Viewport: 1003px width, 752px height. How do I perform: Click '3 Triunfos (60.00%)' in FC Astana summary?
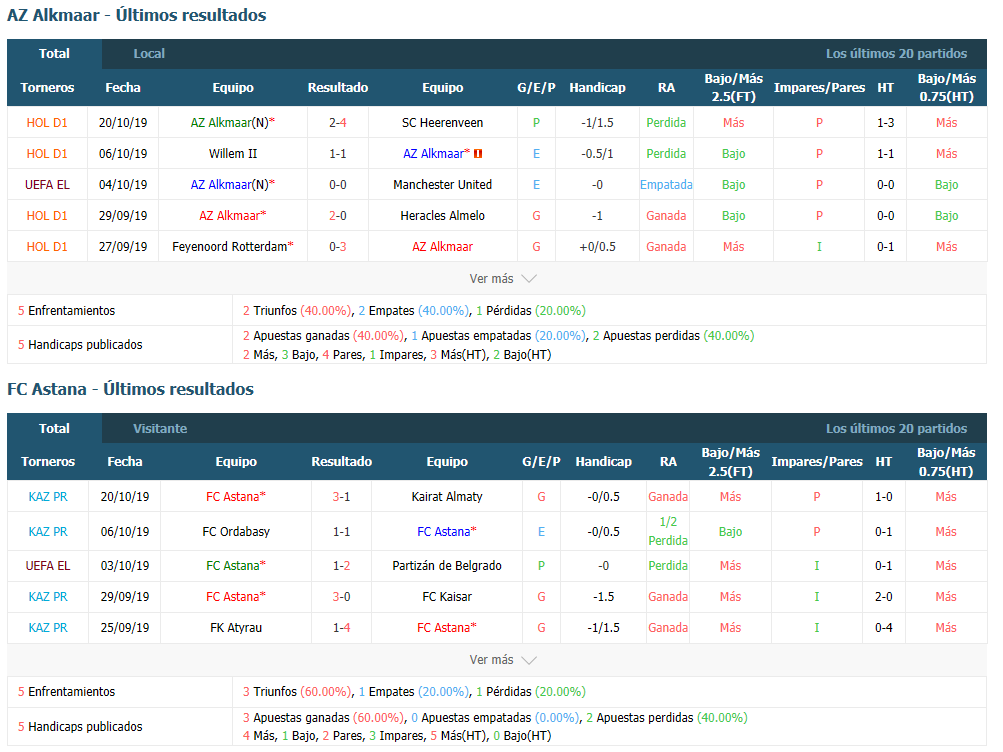pos(297,692)
